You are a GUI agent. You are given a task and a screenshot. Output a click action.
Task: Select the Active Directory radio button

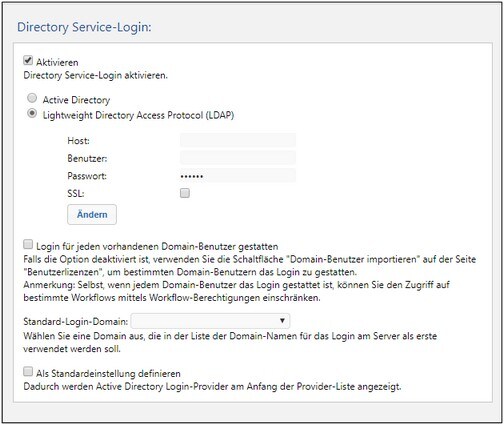point(32,98)
